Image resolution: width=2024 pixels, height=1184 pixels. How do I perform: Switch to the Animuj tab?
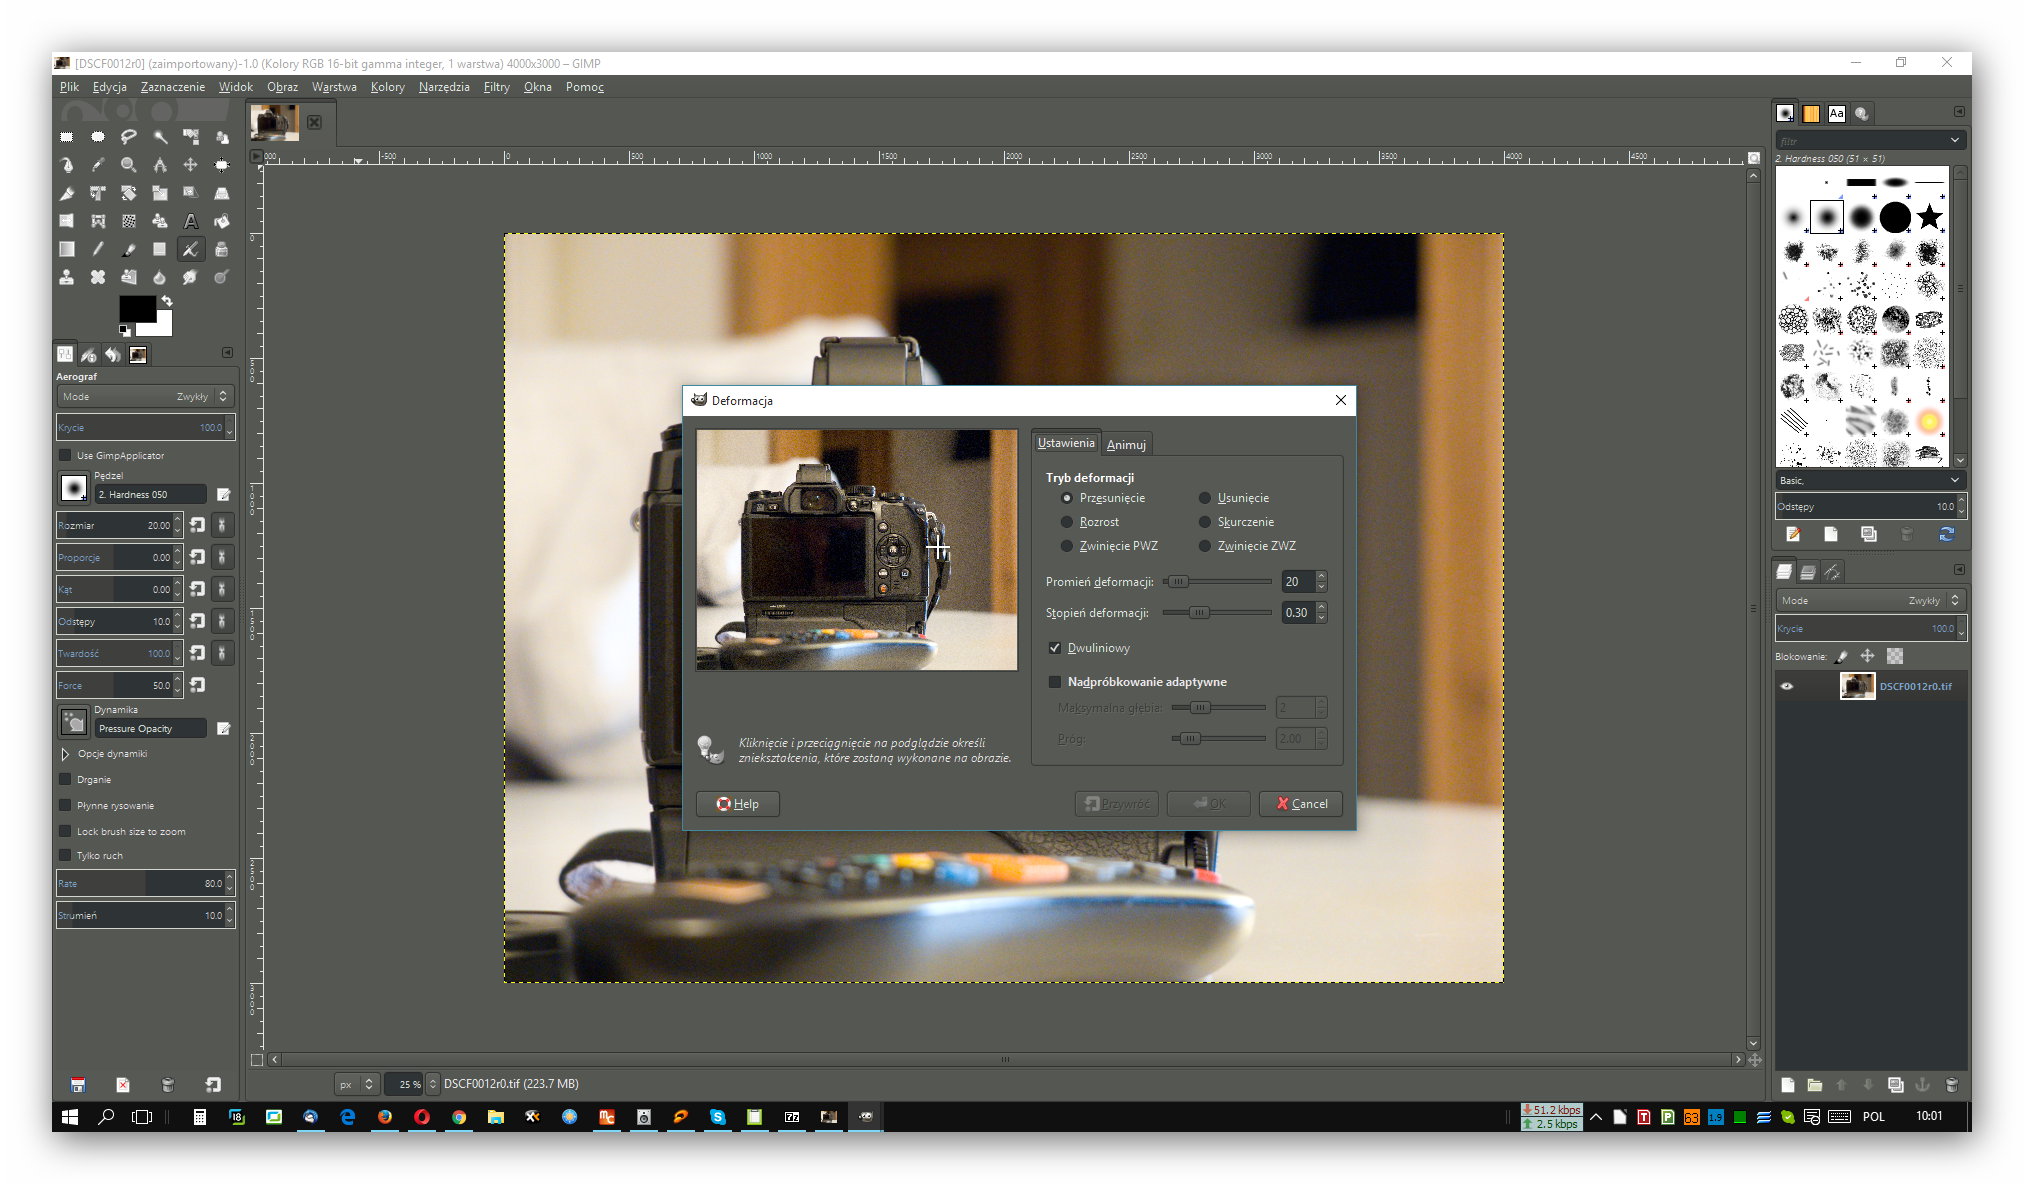pyautogui.click(x=1126, y=444)
